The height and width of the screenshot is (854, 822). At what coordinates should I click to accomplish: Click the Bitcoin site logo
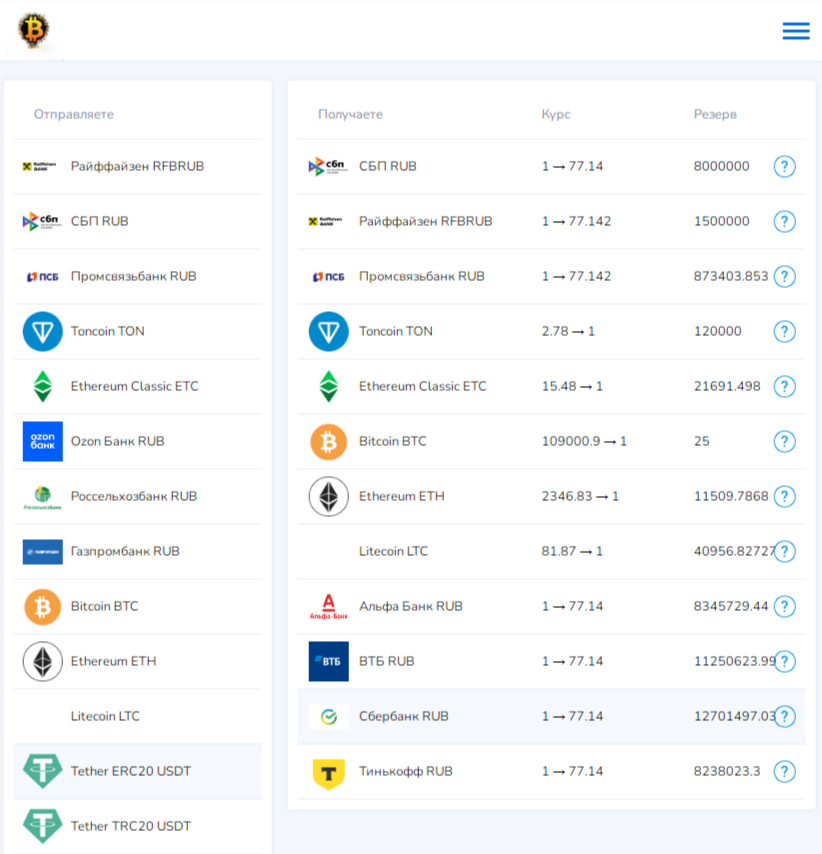pyautogui.click(x=34, y=29)
